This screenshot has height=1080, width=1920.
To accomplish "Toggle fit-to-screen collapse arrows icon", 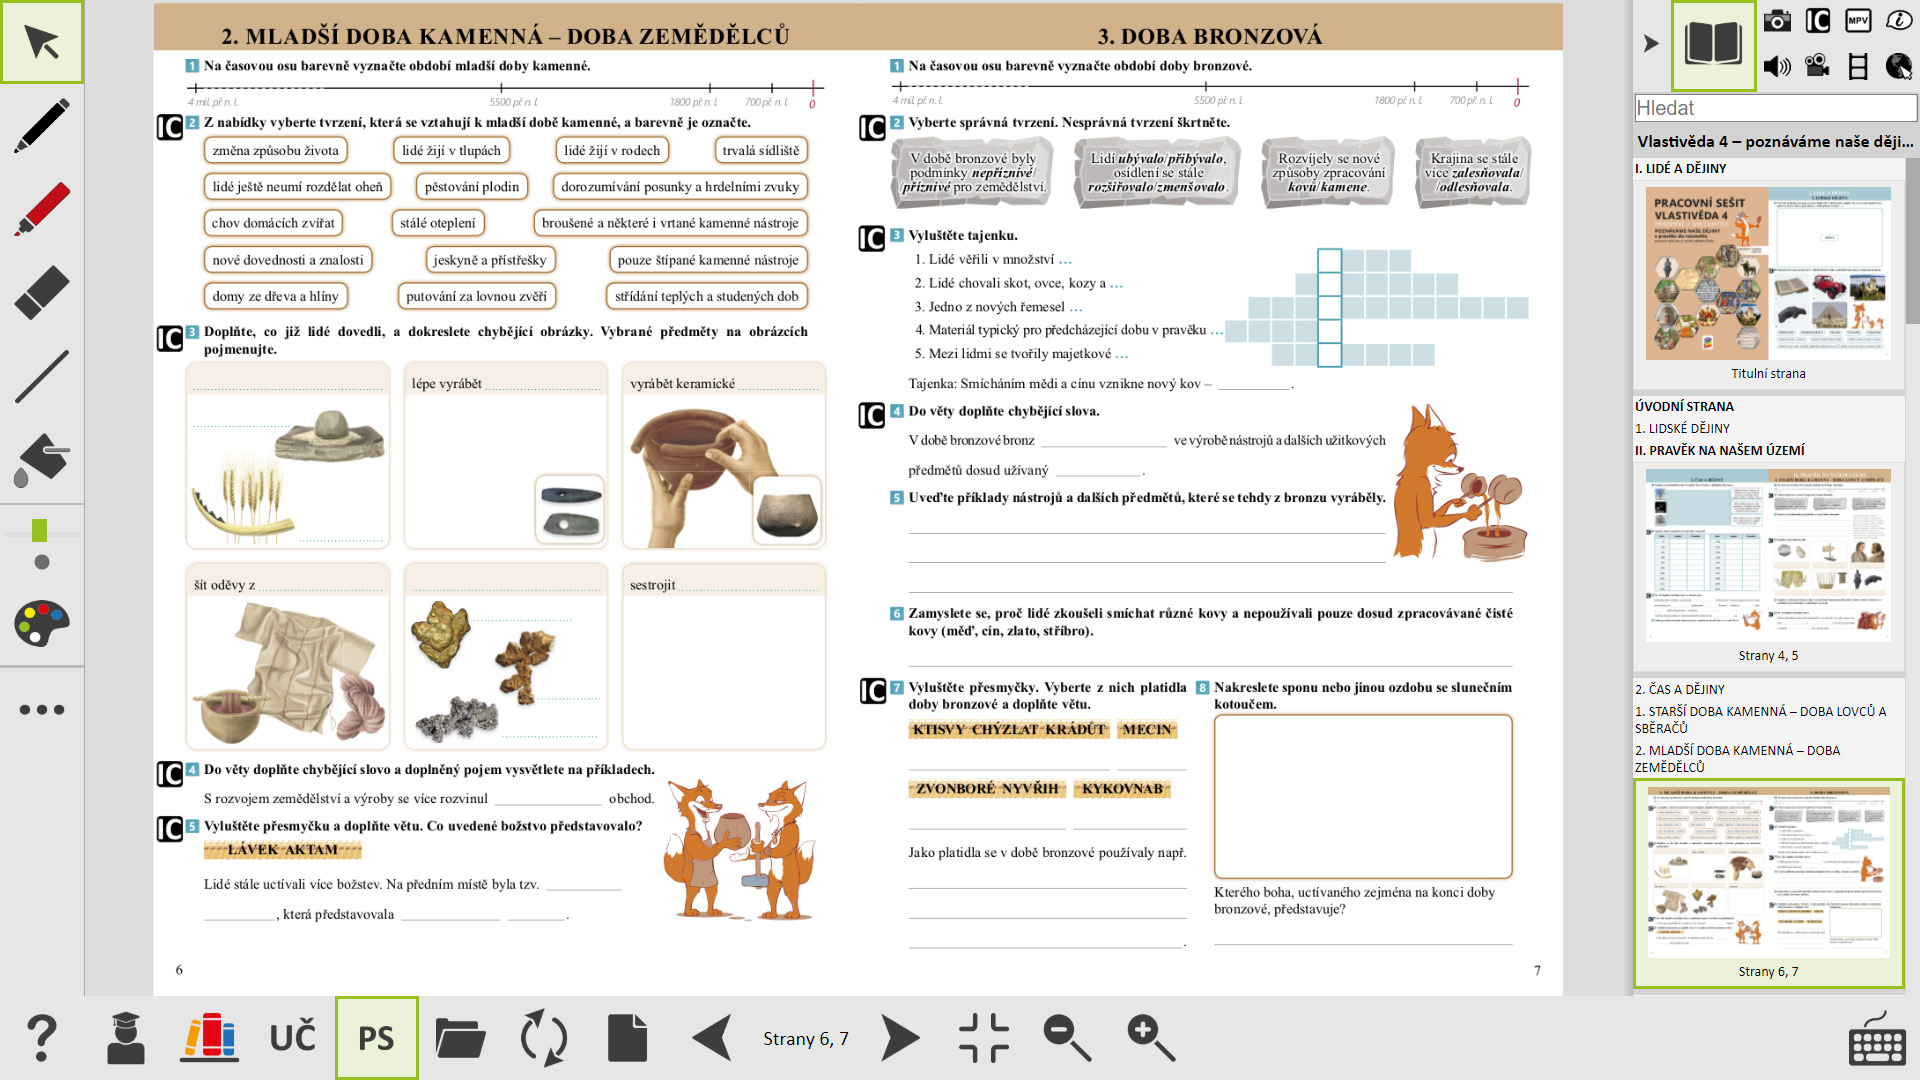I will click(x=984, y=1038).
